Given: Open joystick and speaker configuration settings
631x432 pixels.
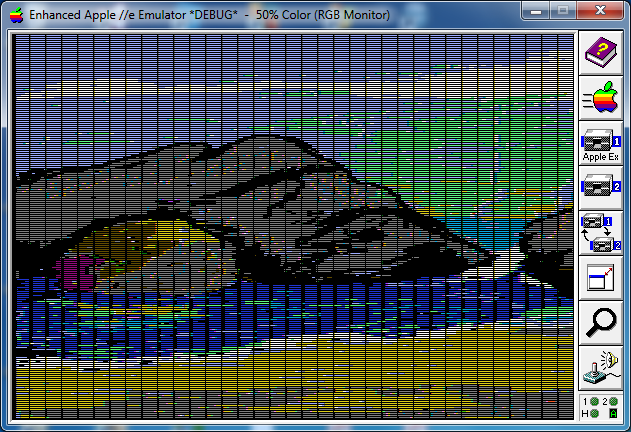Looking at the screenshot, I should (x=600, y=368).
